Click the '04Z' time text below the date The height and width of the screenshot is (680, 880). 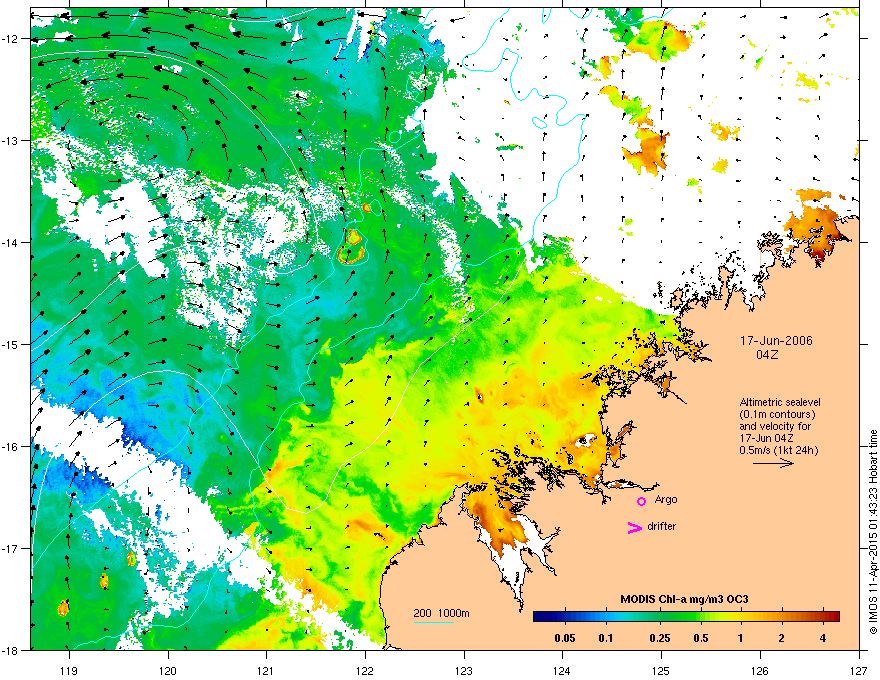(x=767, y=355)
